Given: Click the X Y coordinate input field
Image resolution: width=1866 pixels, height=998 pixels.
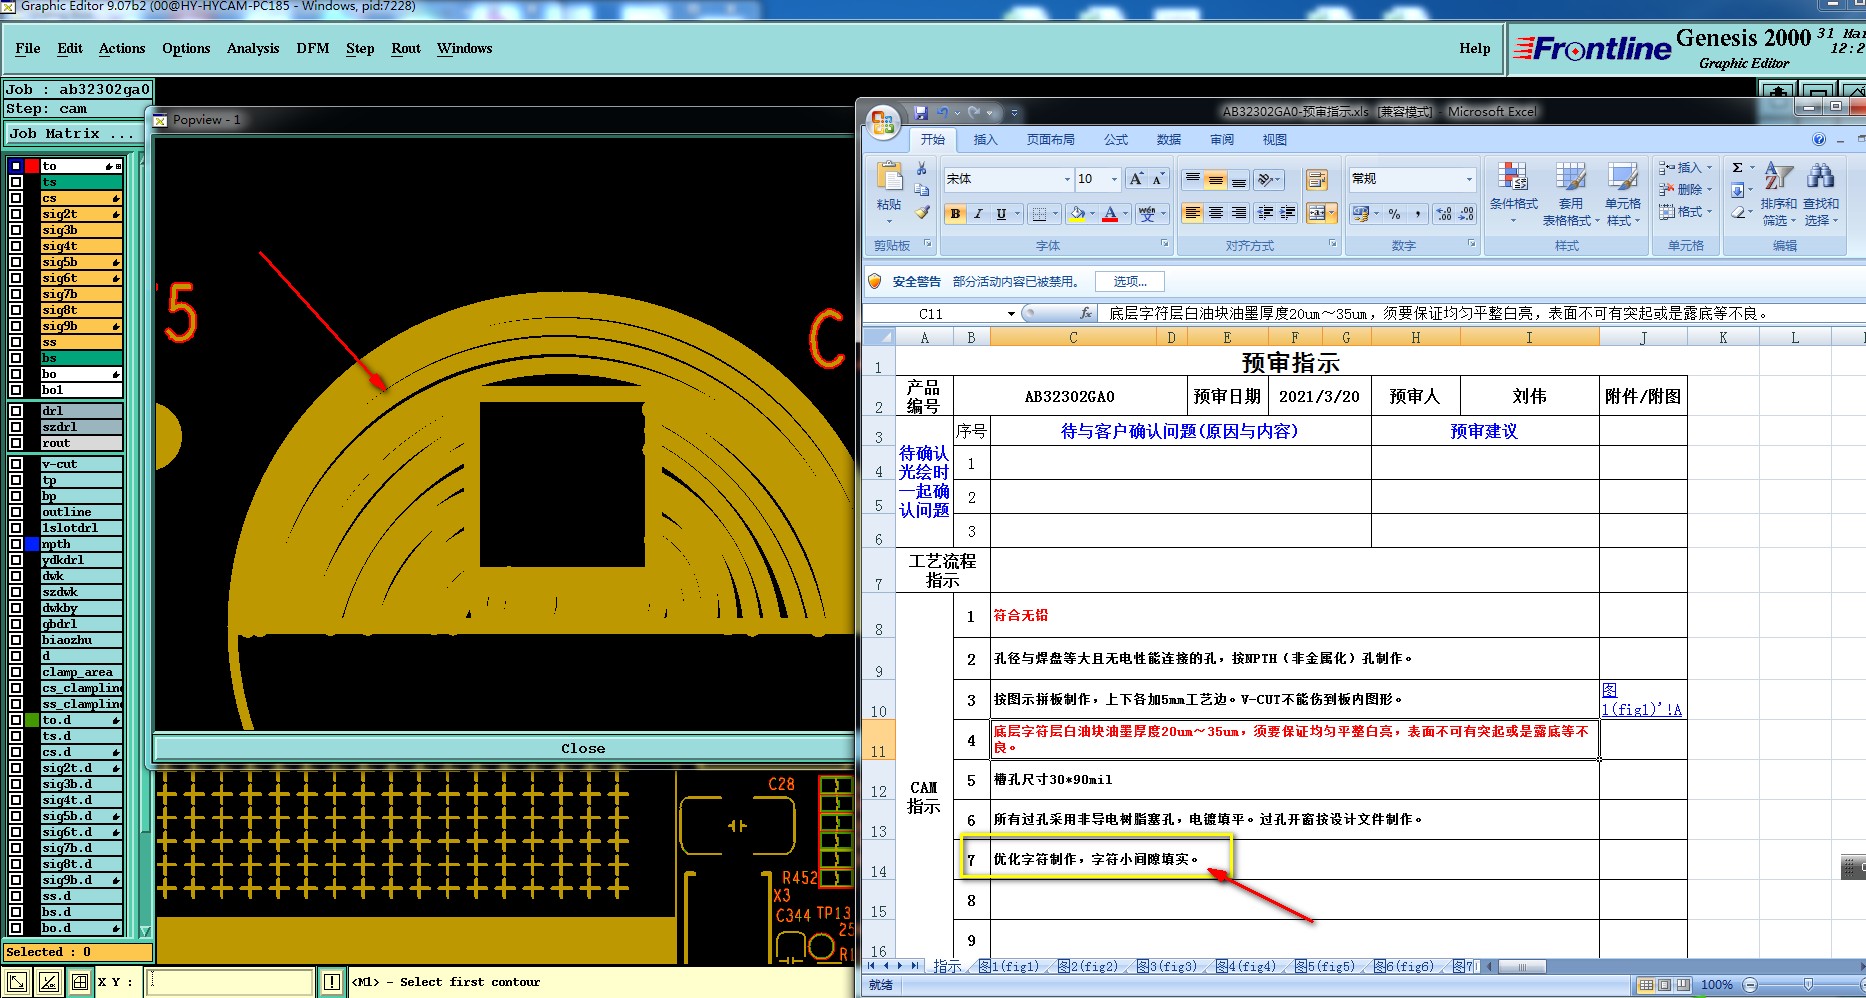Looking at the screenshot, I should 230,982.
